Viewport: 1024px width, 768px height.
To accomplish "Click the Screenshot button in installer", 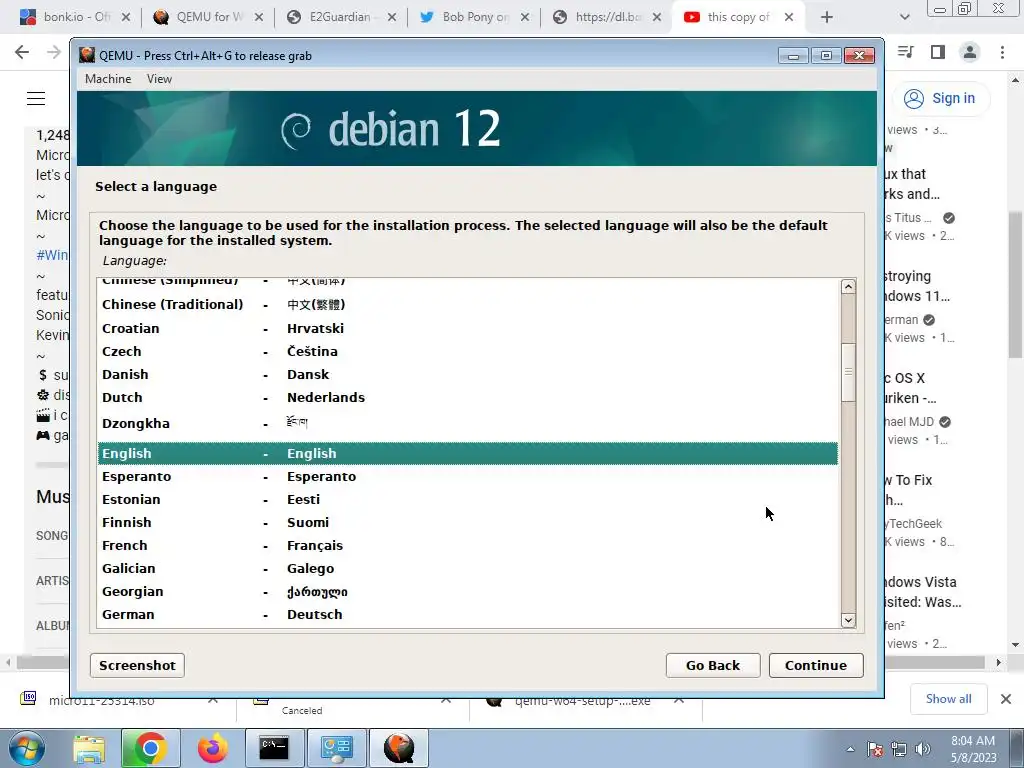I will 137,665.
